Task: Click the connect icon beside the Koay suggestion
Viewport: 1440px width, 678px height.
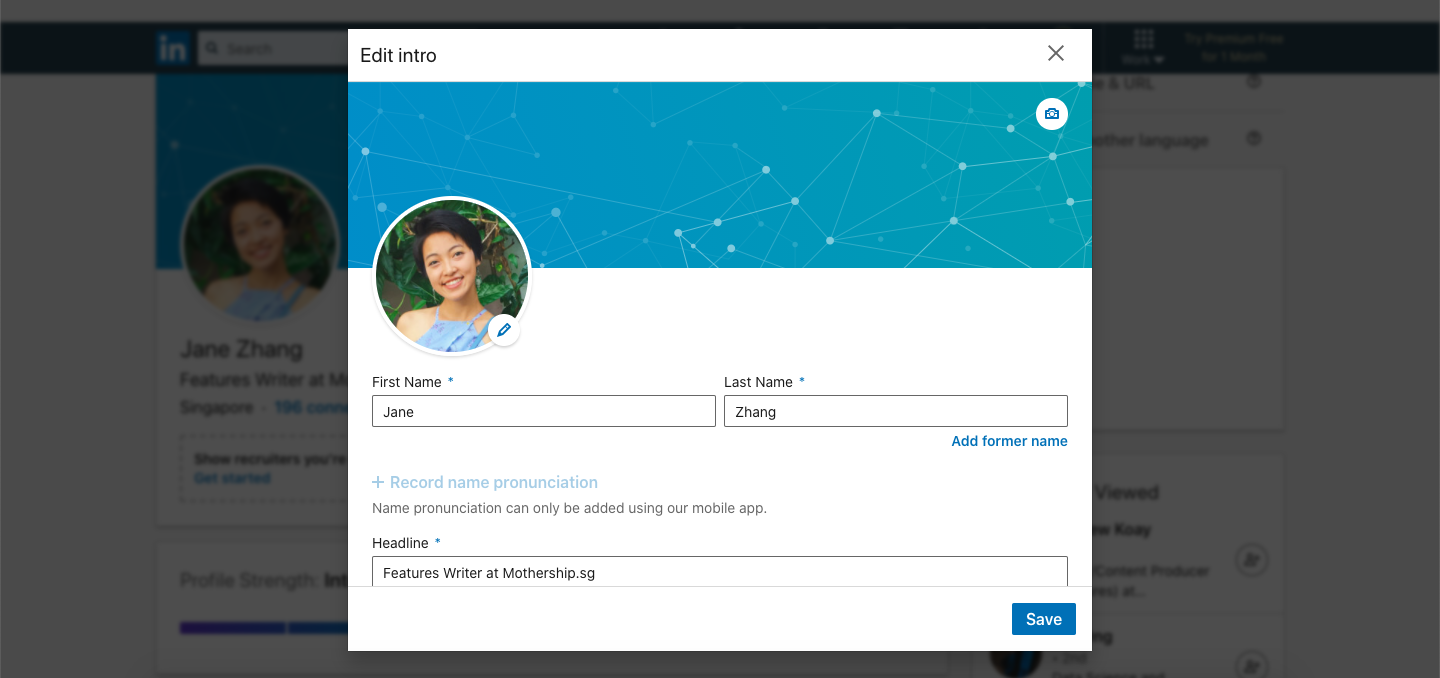Action: [x=1252, y=560]
